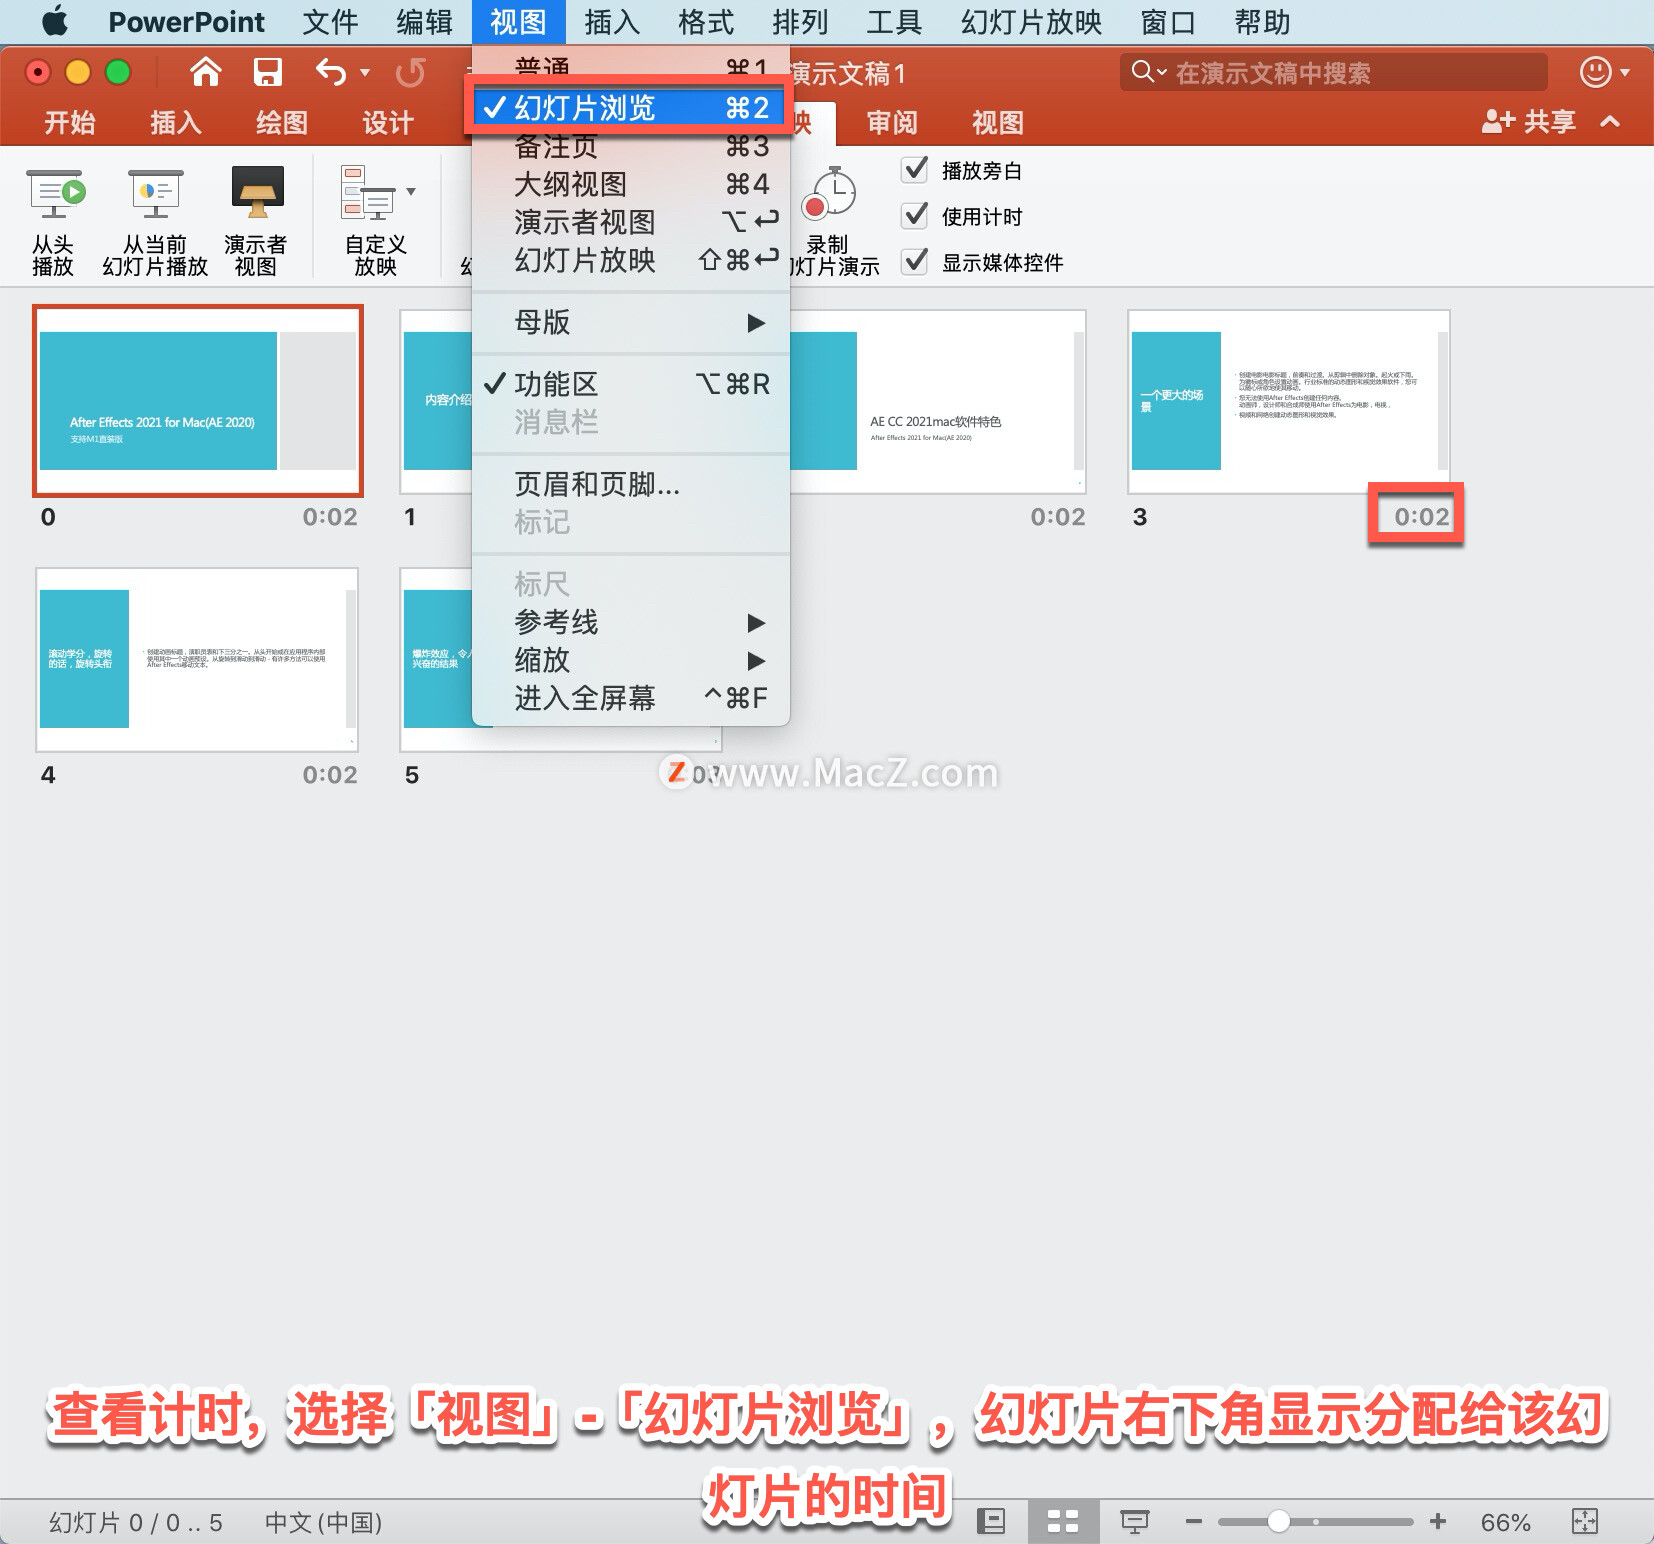
Task: Toggle the 使用计时 checkbox
Action: [x=915, y=216]
